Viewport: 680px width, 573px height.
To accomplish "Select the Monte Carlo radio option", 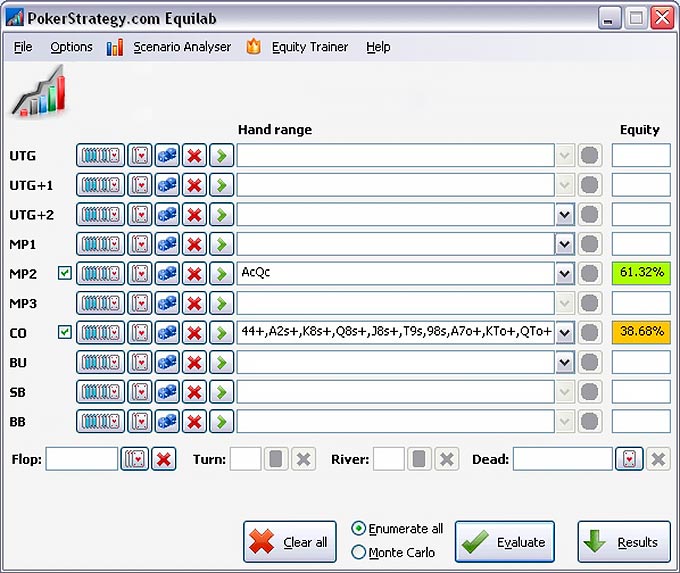I will 359,552.
